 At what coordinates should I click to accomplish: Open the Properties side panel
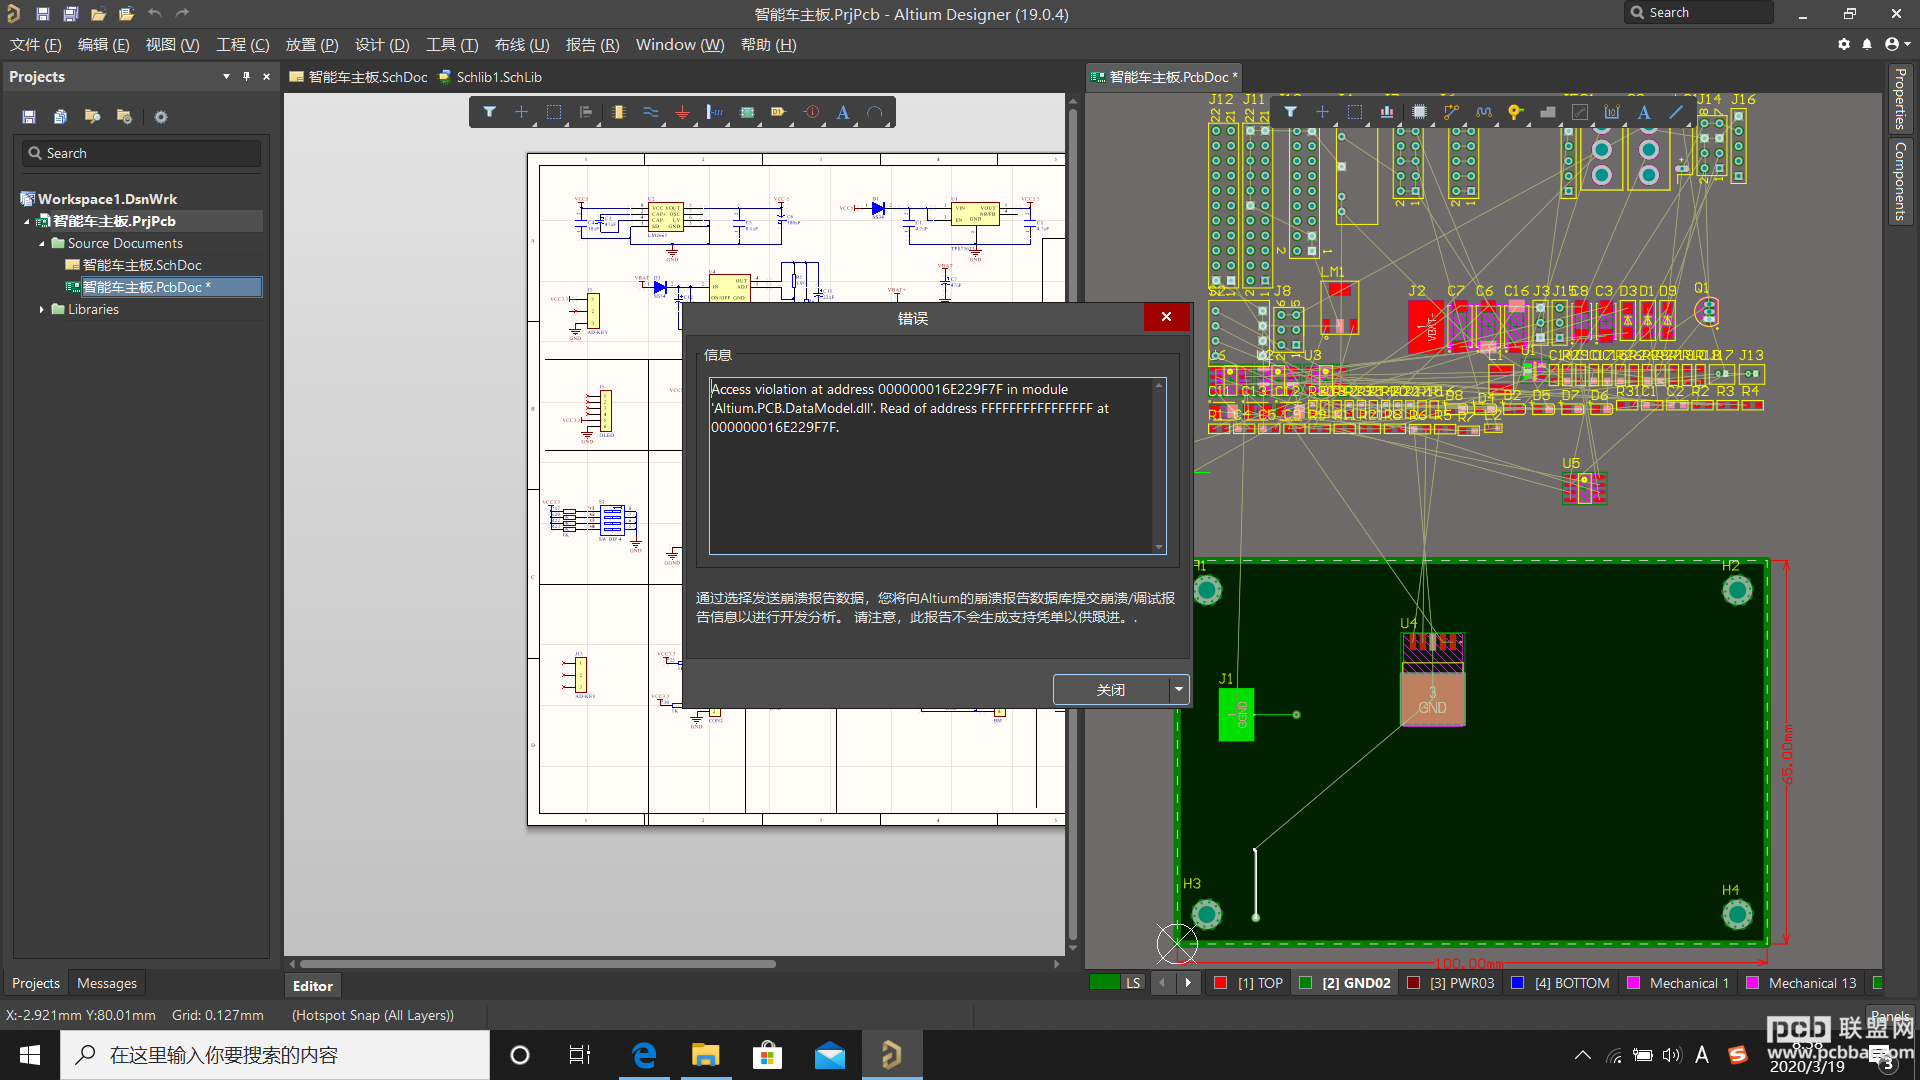(x=1900, y=98)
